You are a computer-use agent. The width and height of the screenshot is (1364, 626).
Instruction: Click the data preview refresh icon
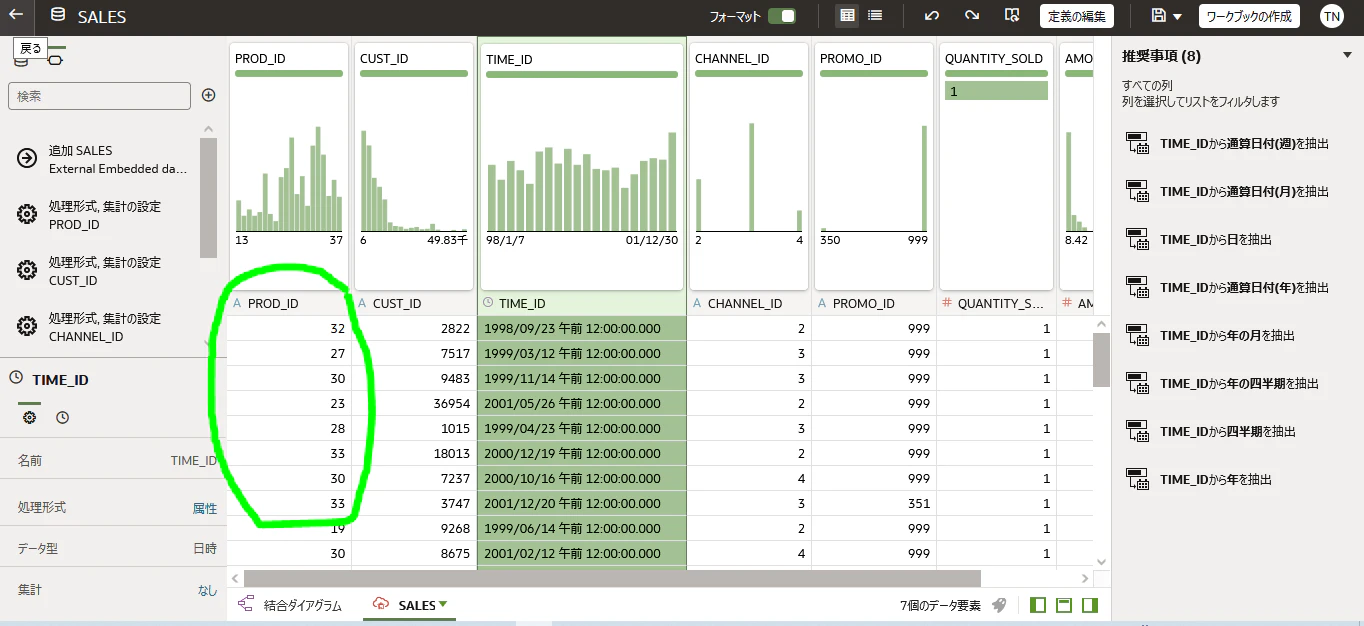pyautogui.click(x=1012, y=16)
